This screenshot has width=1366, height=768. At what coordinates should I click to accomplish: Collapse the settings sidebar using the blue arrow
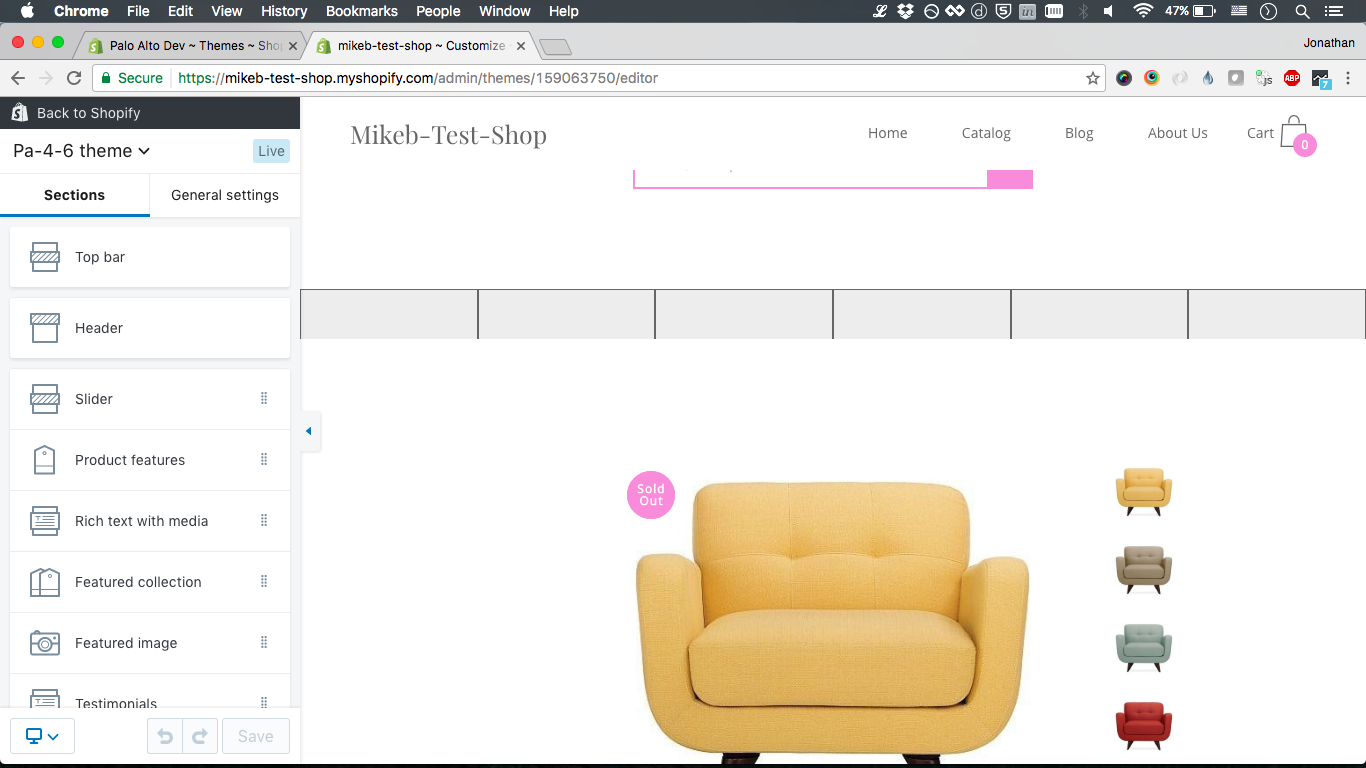(309, 431)
